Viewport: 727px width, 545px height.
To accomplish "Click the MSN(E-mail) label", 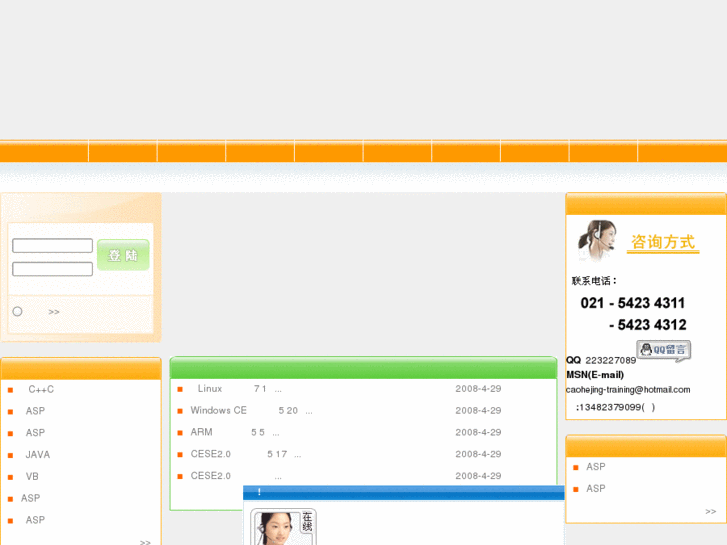I will pyautogui.click(x=595, y=375).
